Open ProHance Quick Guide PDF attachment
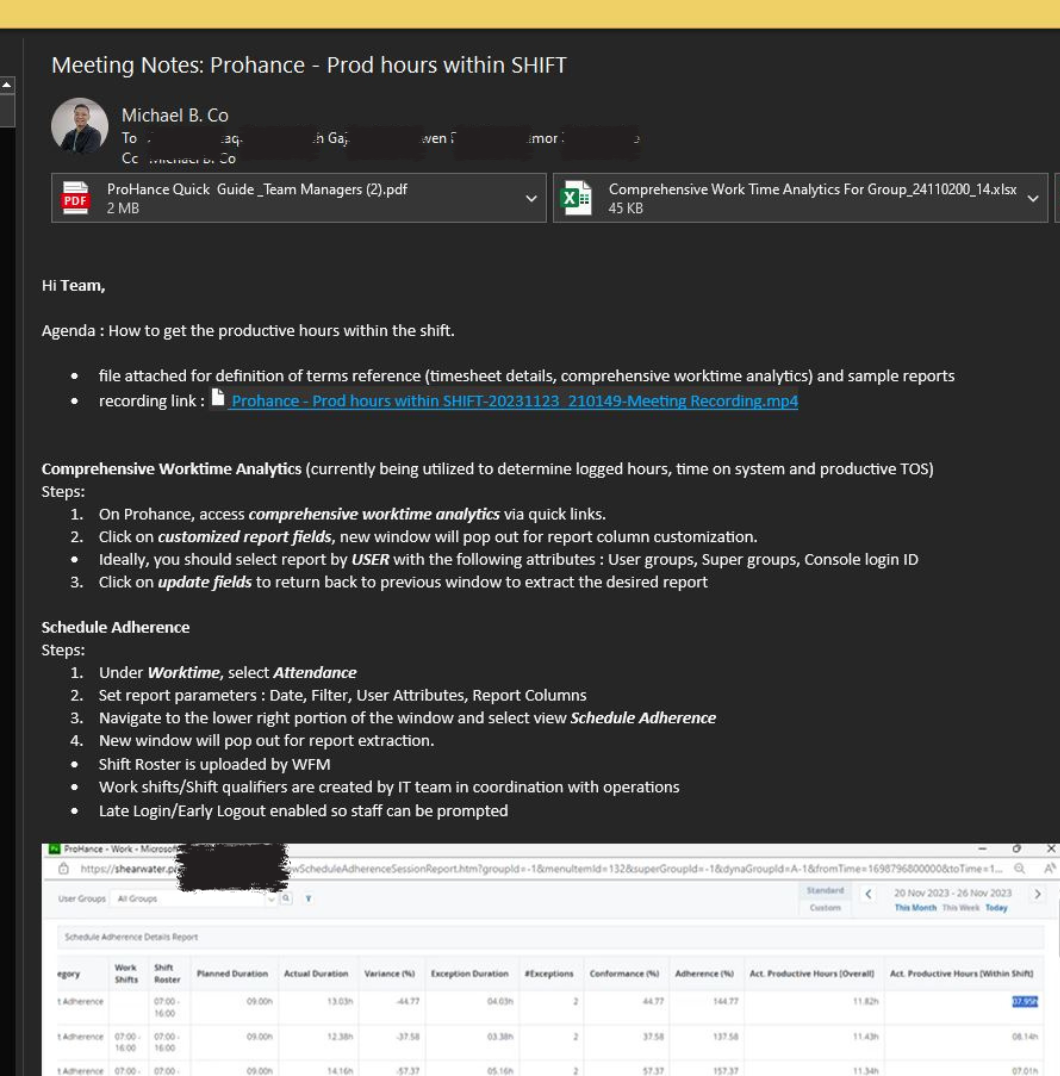The height and width of the screenshot is (1076, 1060). pyautogui.click(x=298, y=198)
